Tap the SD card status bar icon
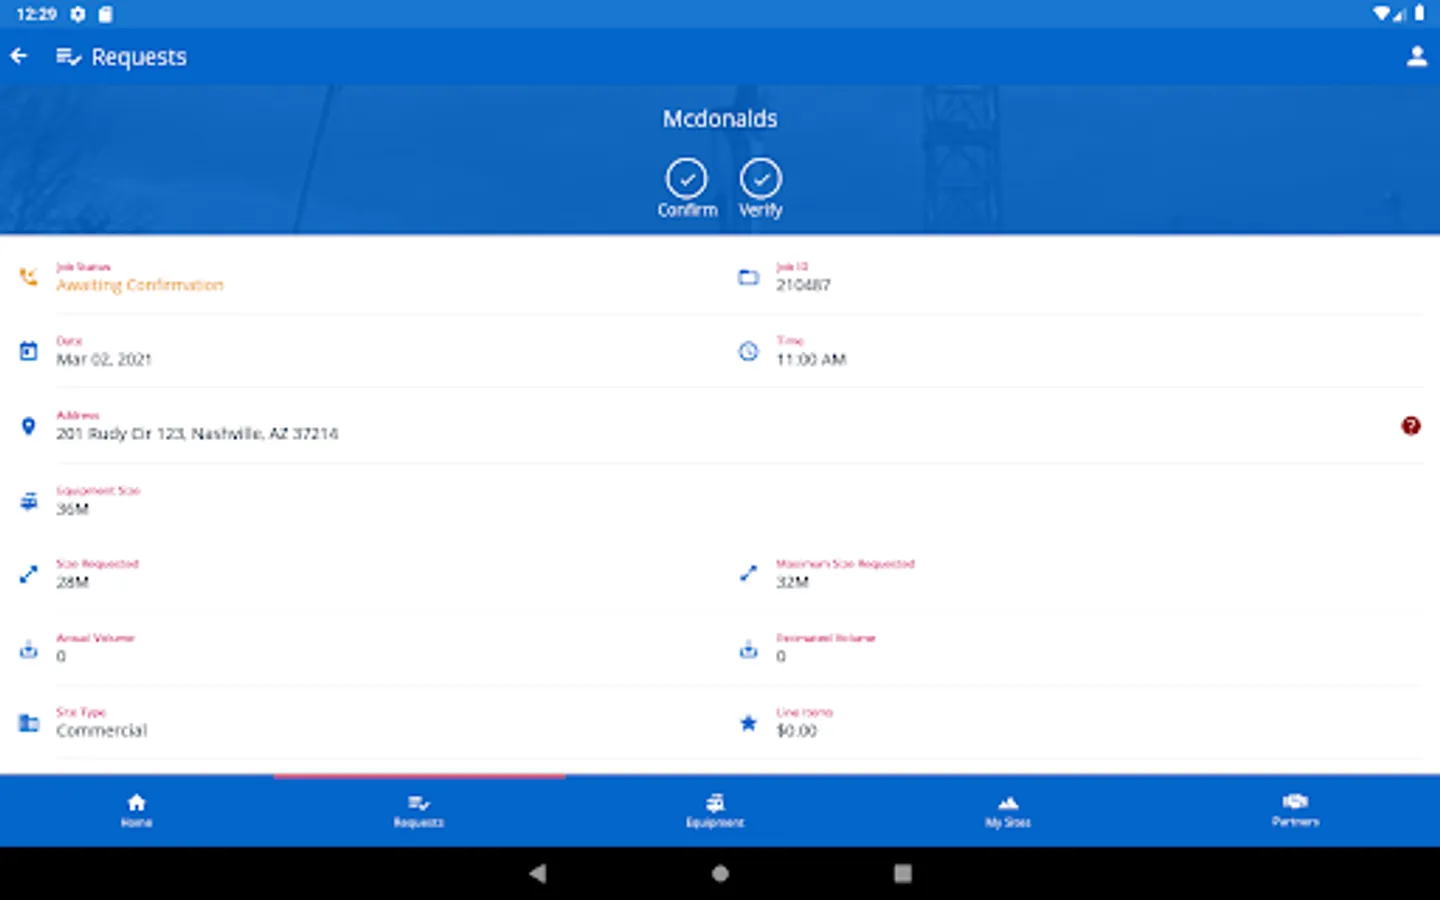This screenshot has width=1440, height=900. pos(105,14)
